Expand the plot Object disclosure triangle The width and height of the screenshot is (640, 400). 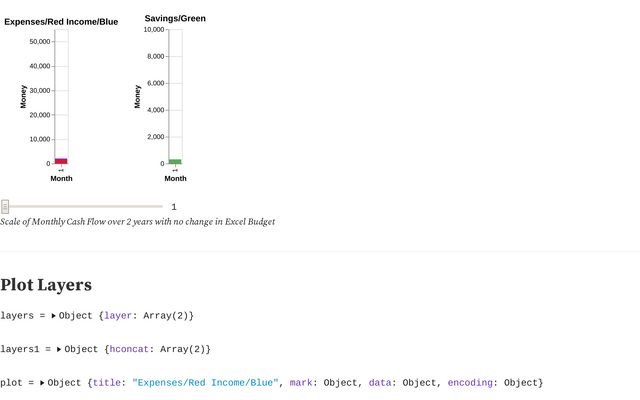(43, 383)
